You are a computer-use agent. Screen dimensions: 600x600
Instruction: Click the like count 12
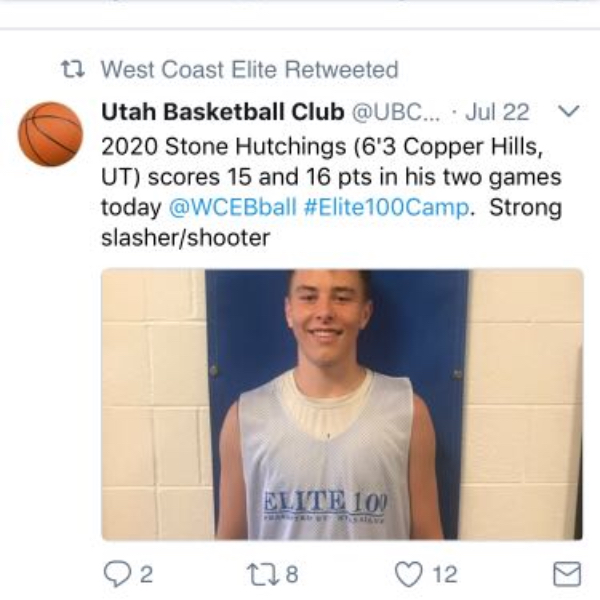(x=445, y=574)
